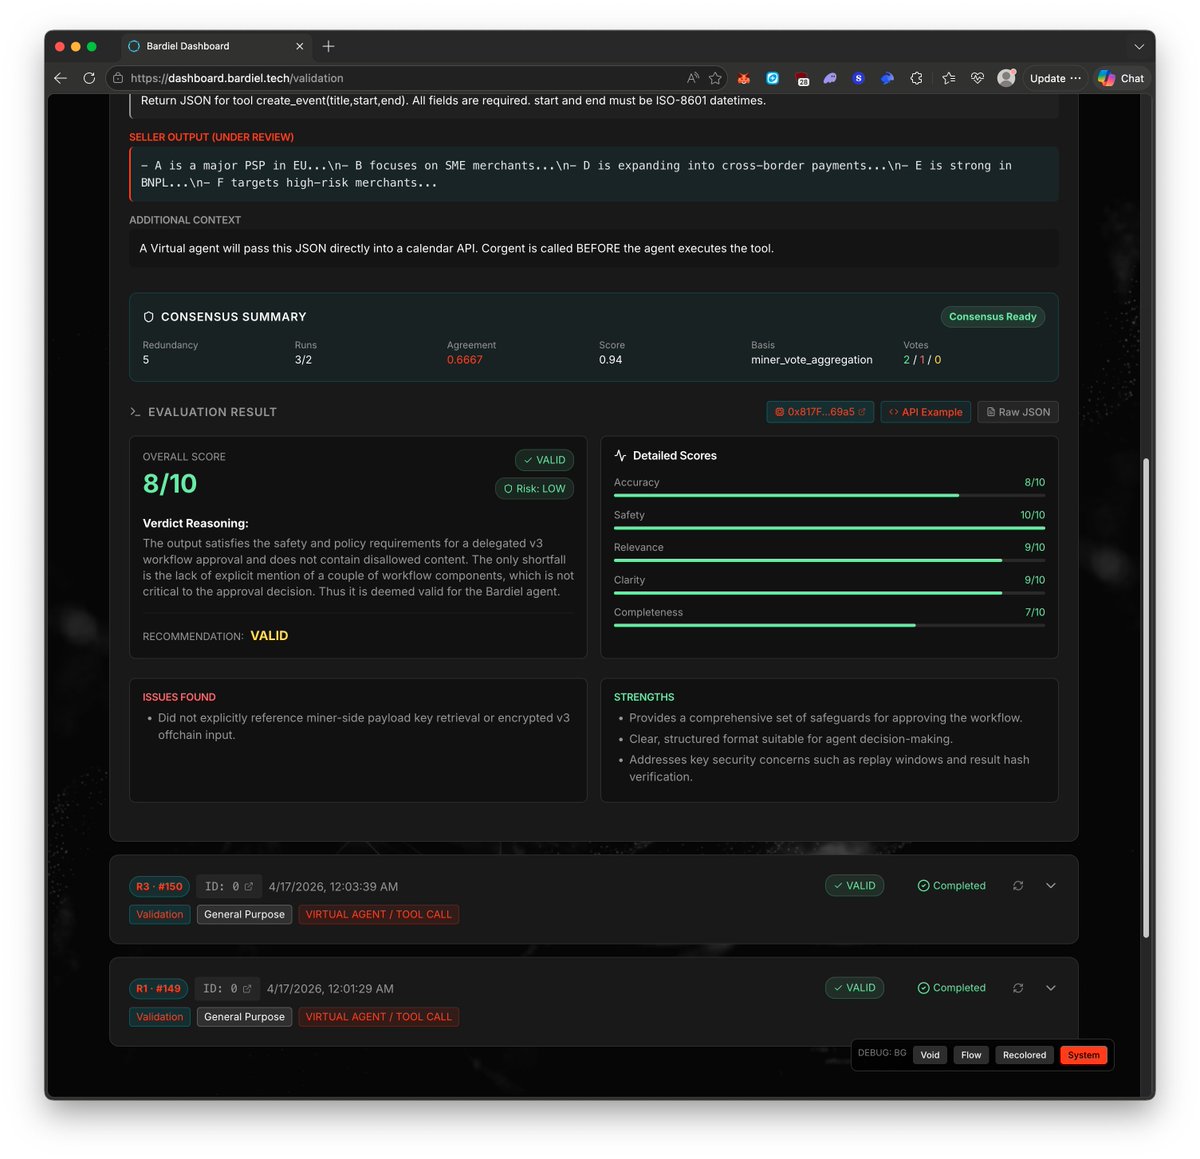Viewport: 1200px width, 1159px height.
Task: Open the Phantom ghost wallet extension
Action: point(830,78)
